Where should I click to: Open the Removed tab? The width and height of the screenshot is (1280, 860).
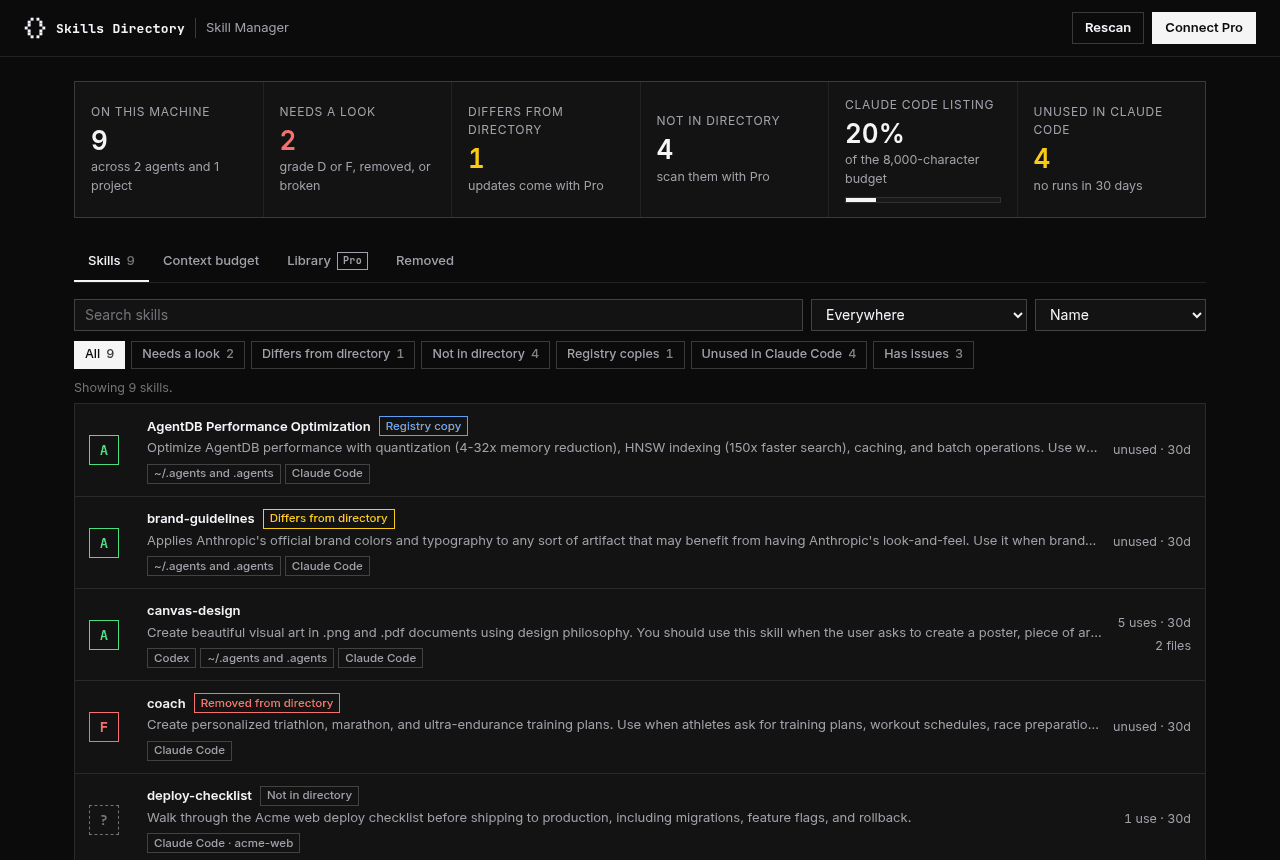425,261
